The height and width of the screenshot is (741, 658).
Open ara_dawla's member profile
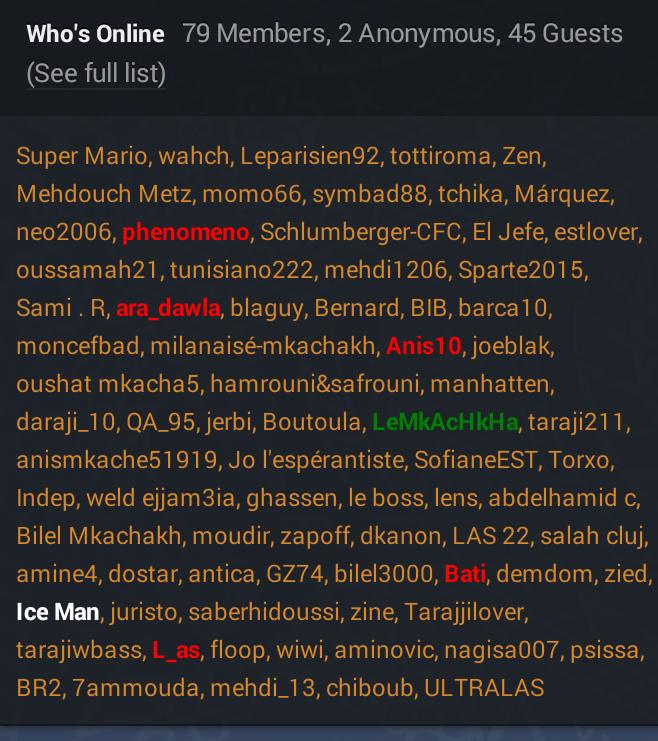point(167,308)
